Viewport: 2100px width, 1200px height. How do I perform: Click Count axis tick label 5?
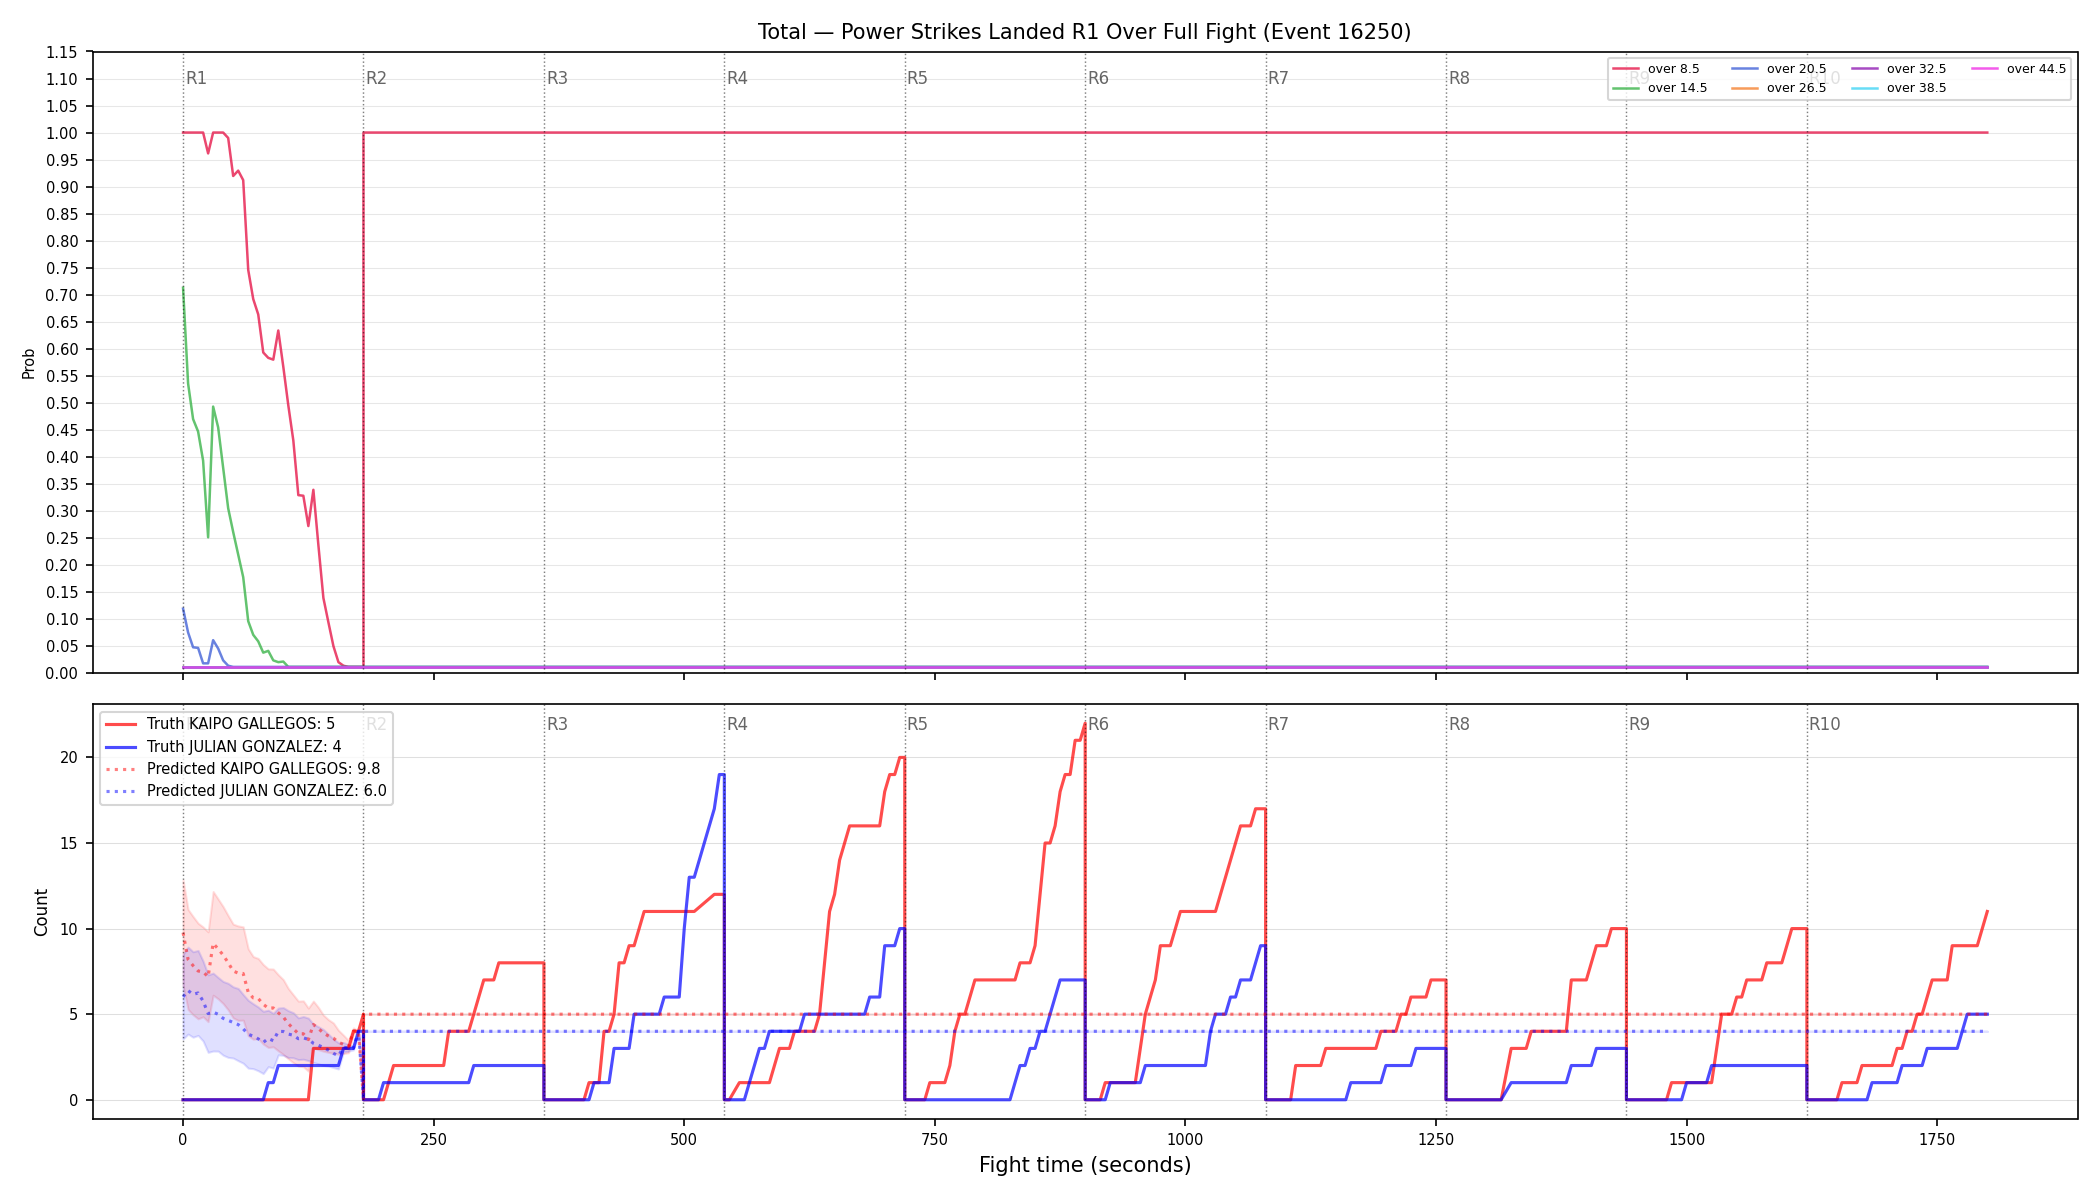click(73, 1014)
